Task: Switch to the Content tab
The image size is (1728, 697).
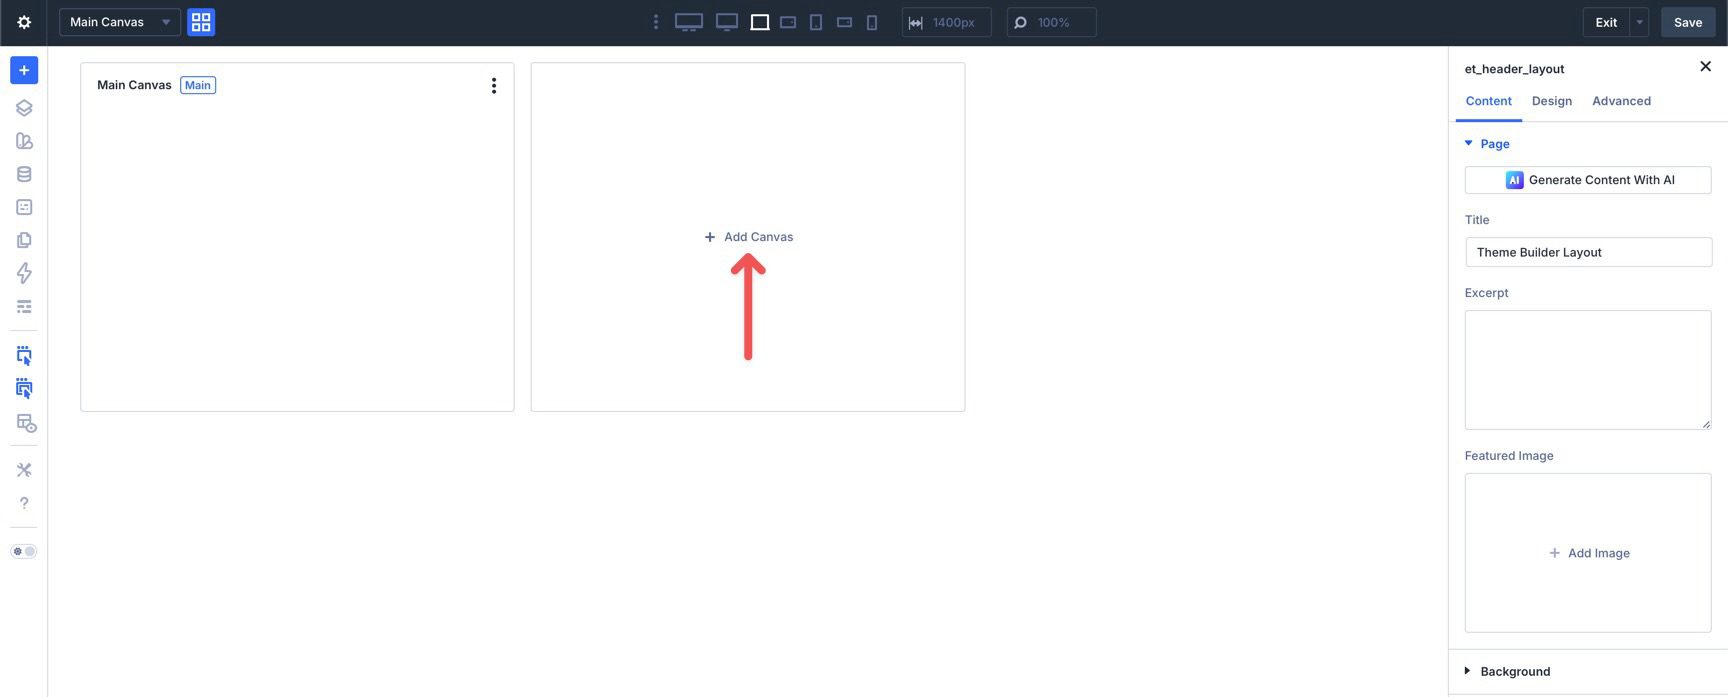Action: point(1488,101)
